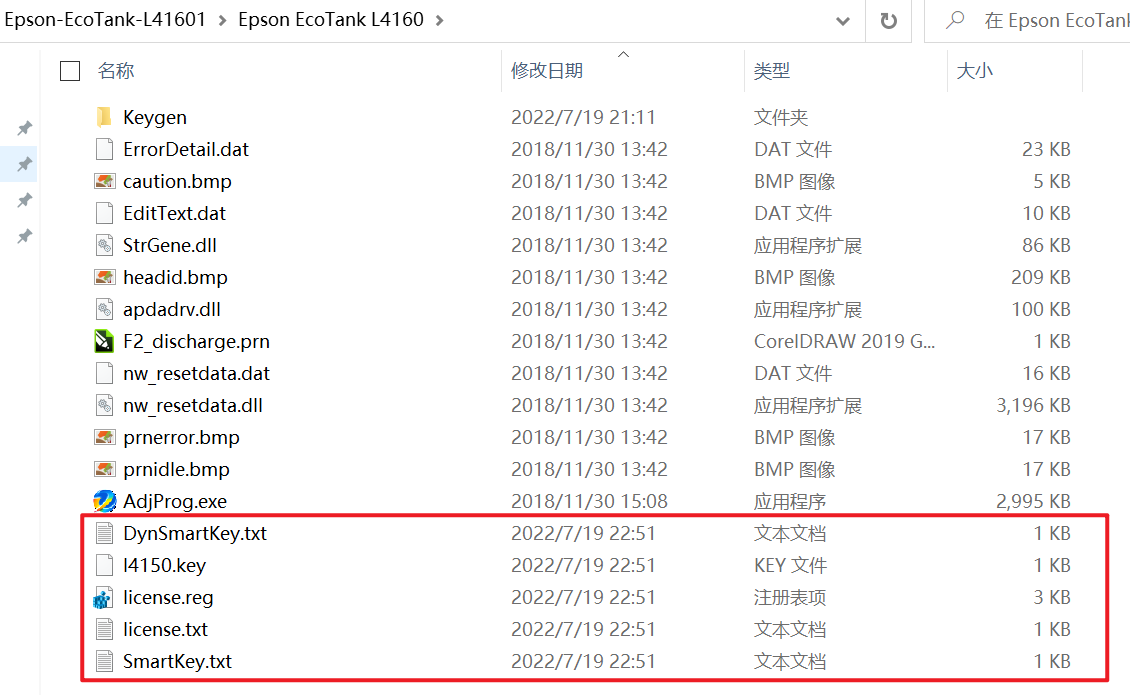
Task: Select file name nw_resetdata.dat
Action: (x=196, y=373)
